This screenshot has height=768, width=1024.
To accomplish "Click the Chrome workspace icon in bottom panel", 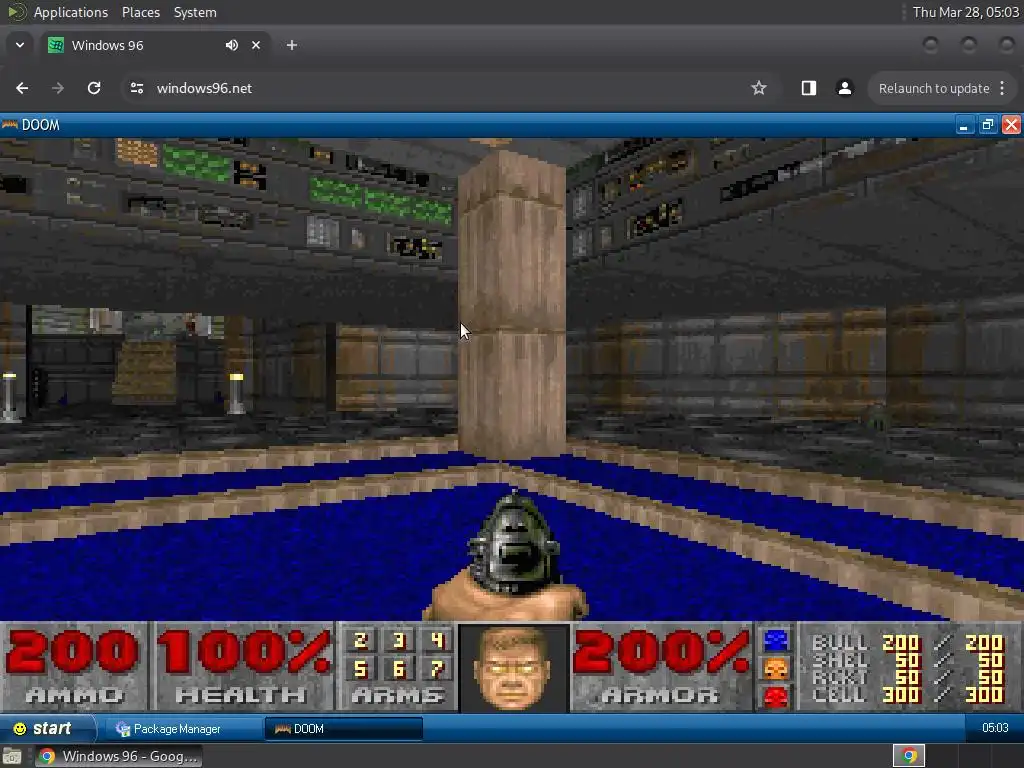I will click(x=908, y=756).
